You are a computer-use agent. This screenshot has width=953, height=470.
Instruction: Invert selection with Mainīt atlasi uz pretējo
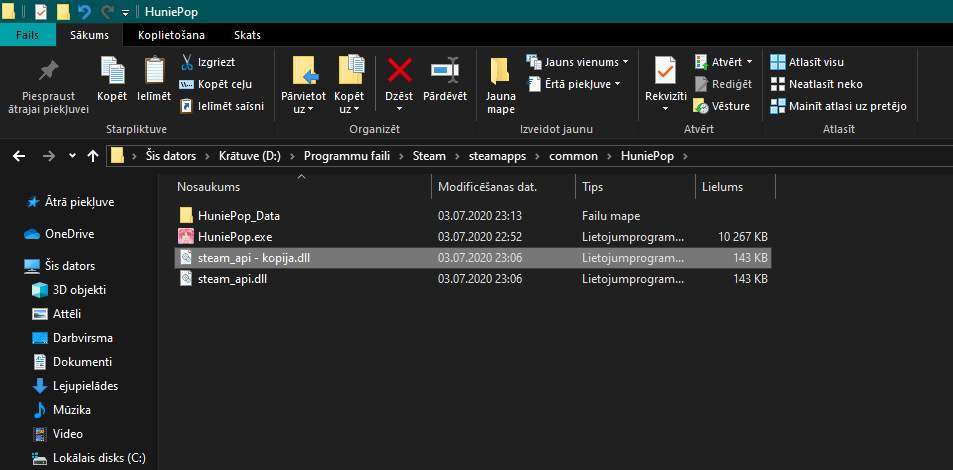[839, 106]
